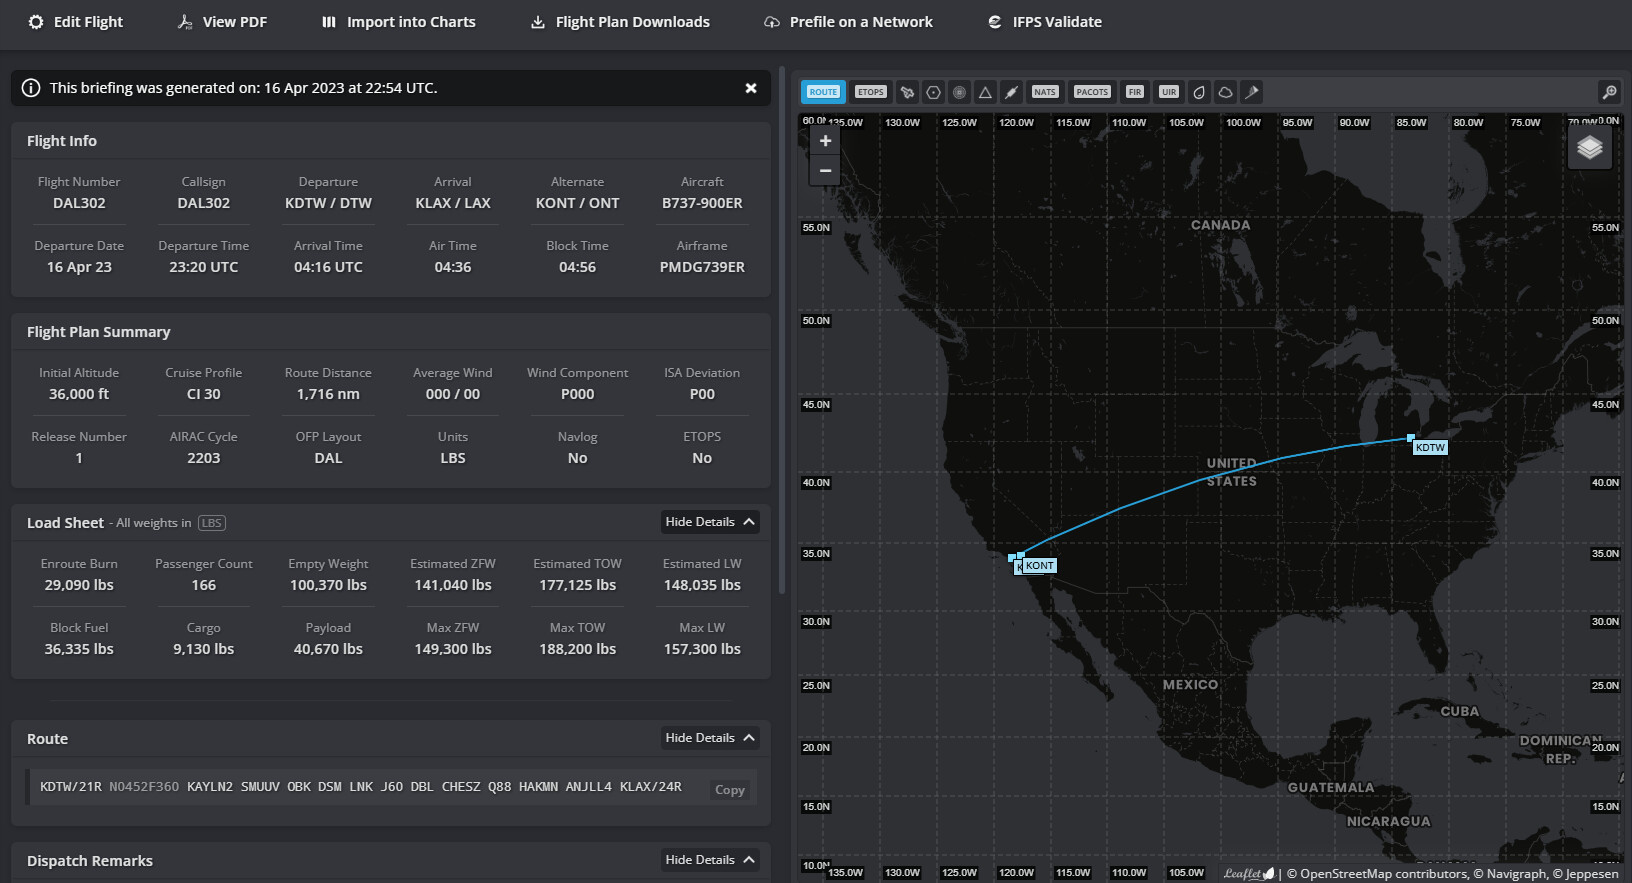Collapse Load Sheet with Hide Details
Viewport: 1632px width, 883px height.
point(710,522)
